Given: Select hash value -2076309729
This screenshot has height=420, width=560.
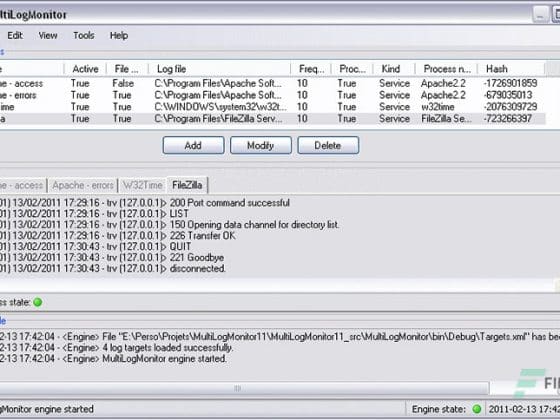Looking at the screenshot, I should coord(510,107).
